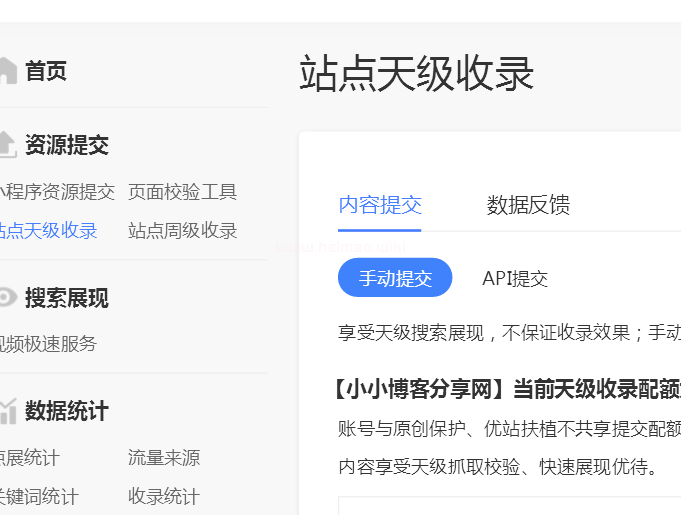Viewport: 681px width, 515px height.
Task: View 流量来源 statistics
Action: click(164, 458)
